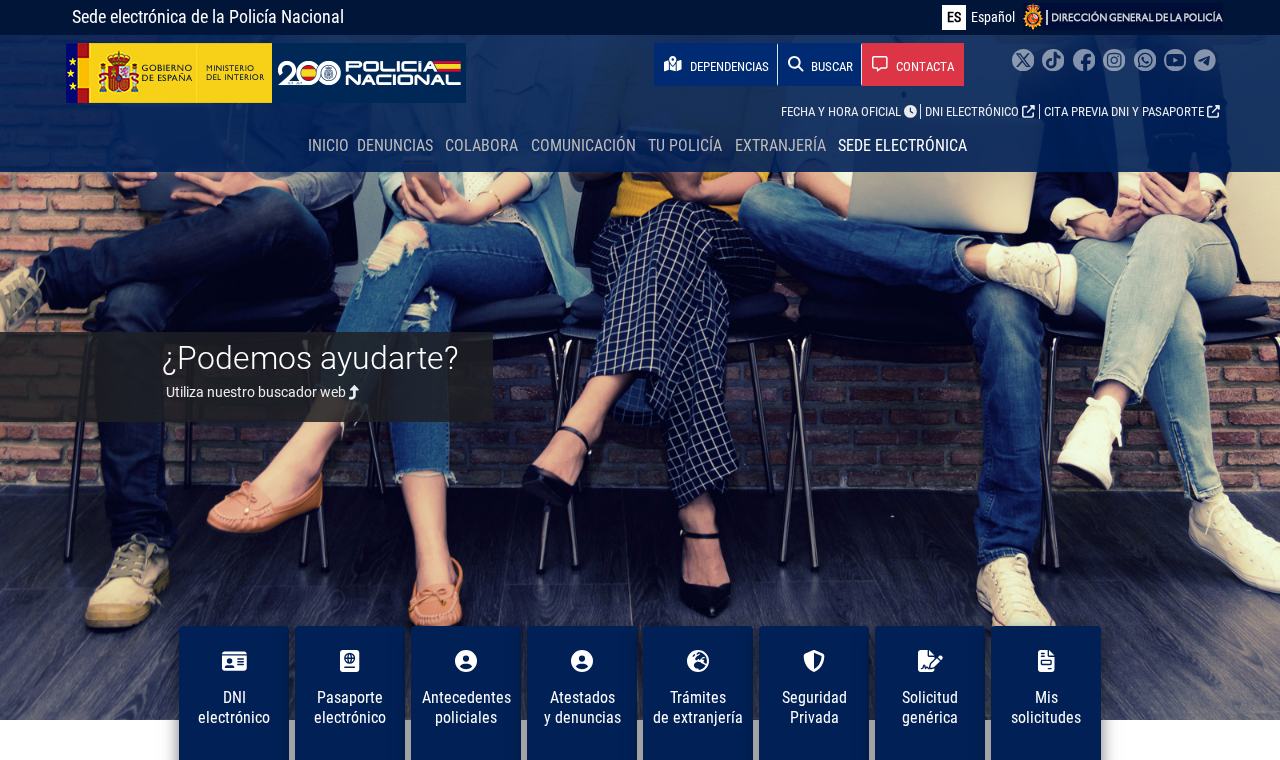Open the Colabora menu
Viewport: 1280px width, 760px height.
(x=482, y=145)
